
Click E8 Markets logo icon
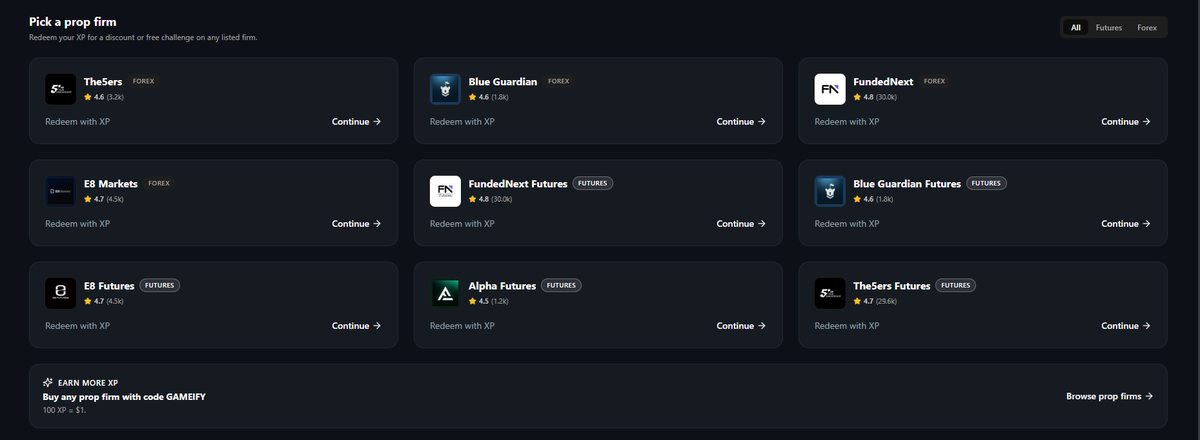(x=60, y=191)
